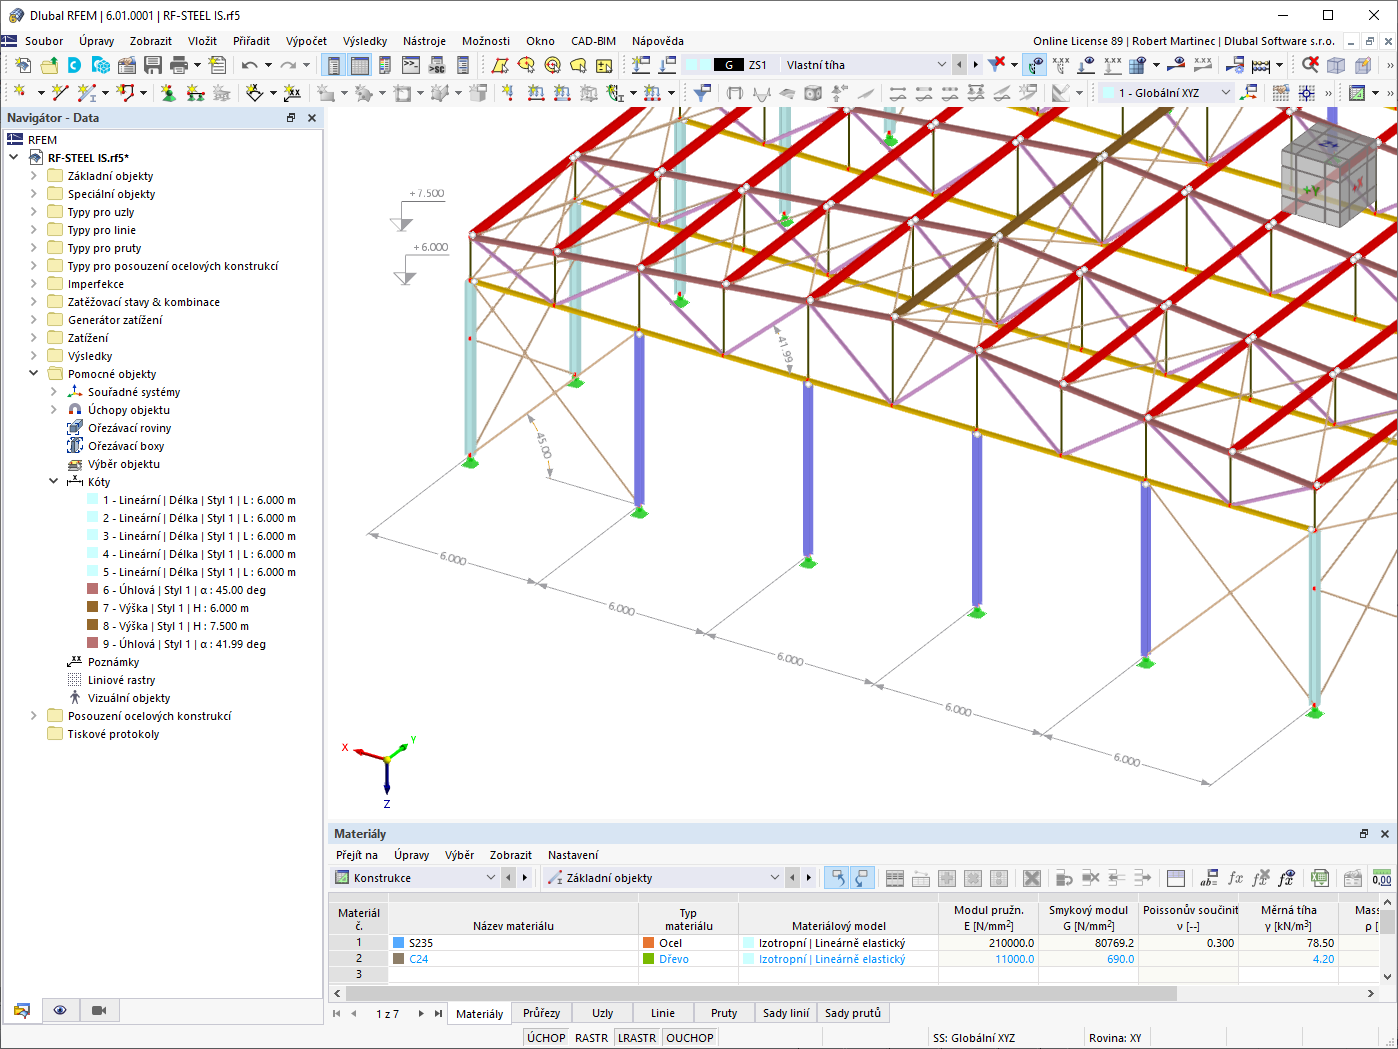Click the eye icon at navigator bottom

(60, 1010)
